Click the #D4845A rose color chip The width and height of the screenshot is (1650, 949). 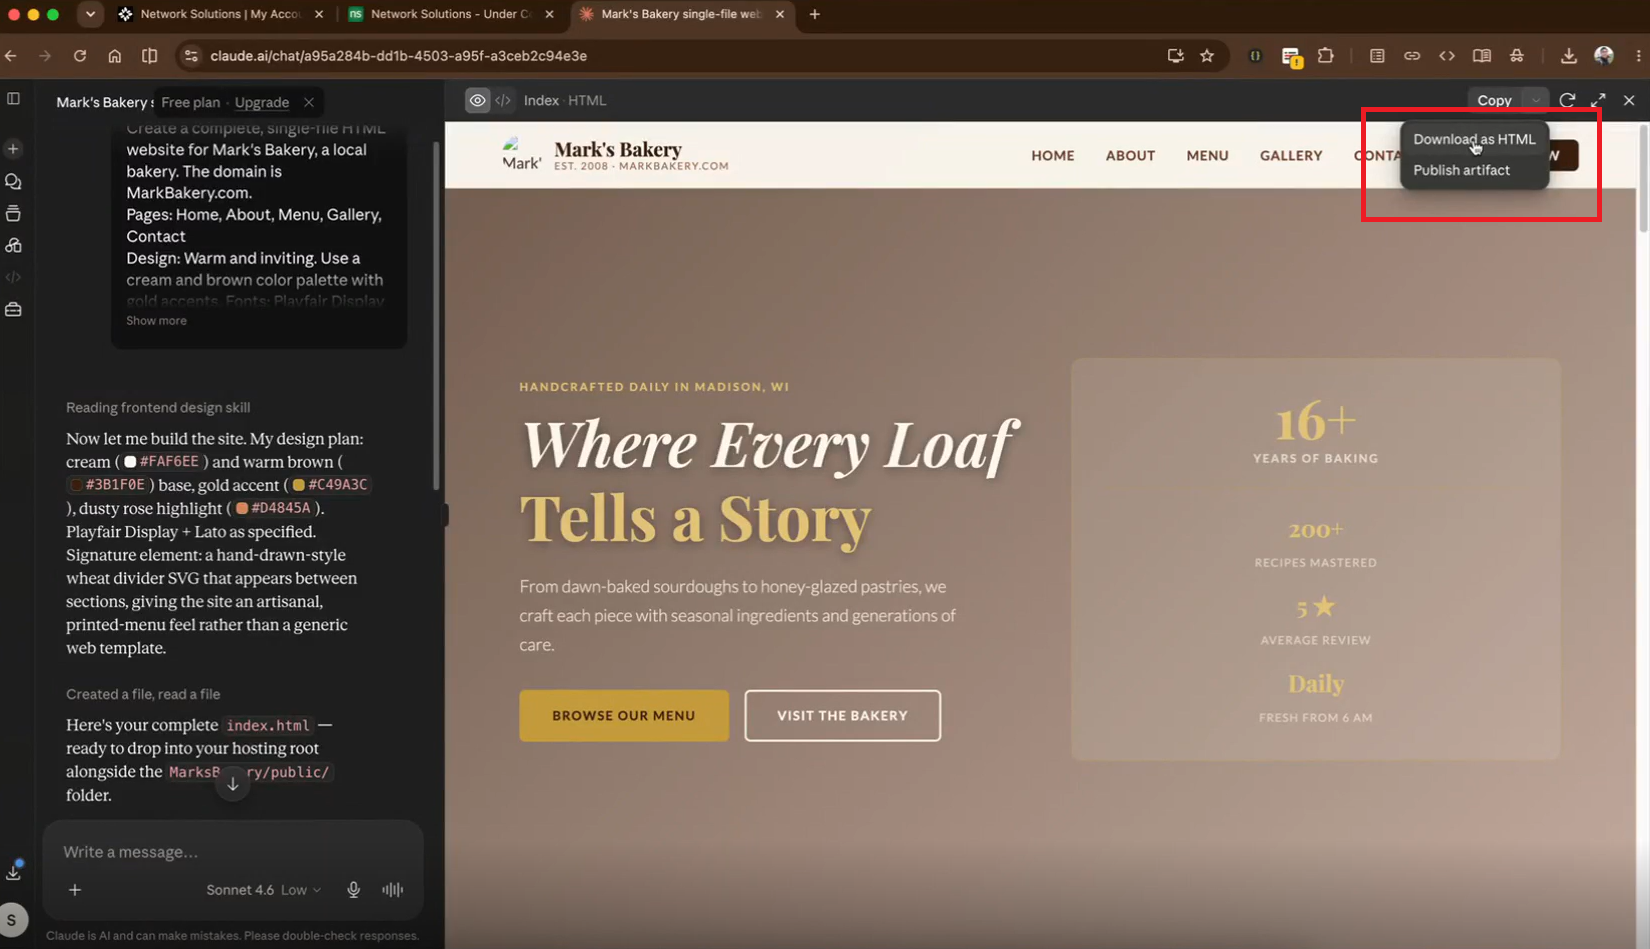click(274, 508)
